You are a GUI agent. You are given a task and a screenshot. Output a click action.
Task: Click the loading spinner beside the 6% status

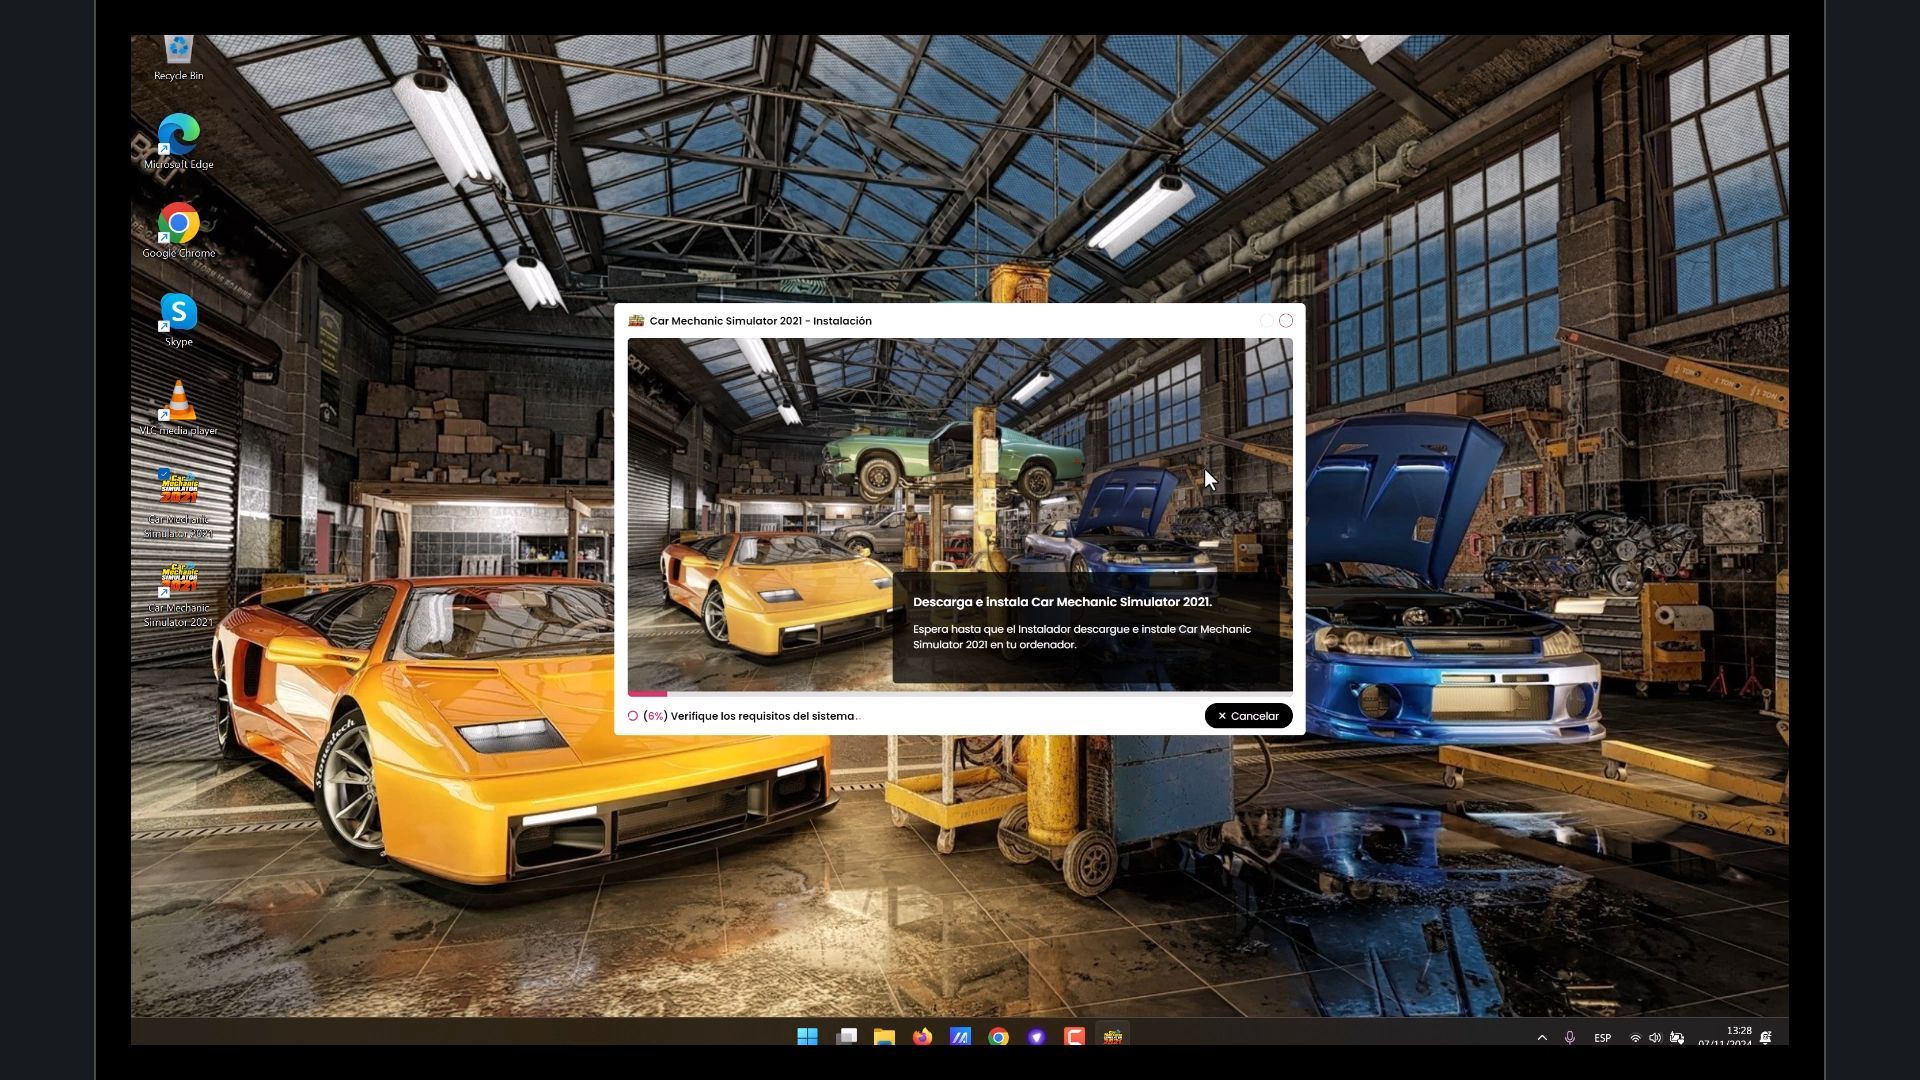coord(633,716)
